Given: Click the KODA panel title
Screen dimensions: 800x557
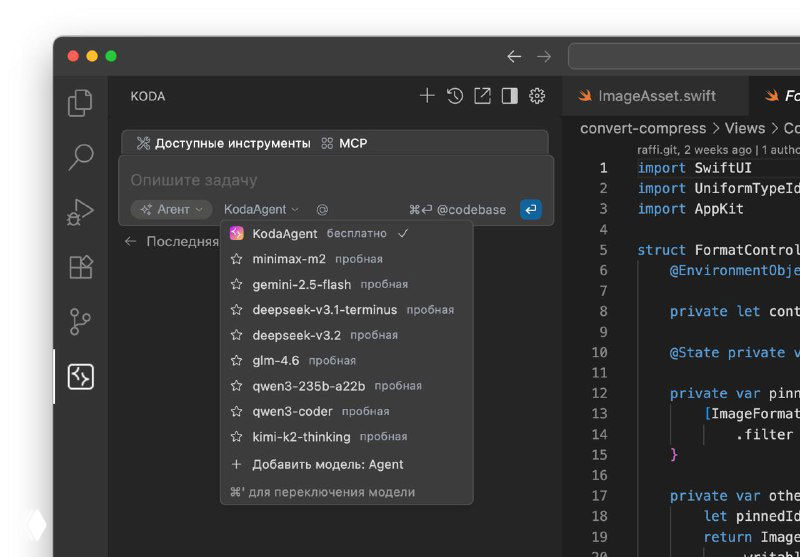Looking at the screenshot, I should pos(148,96).
